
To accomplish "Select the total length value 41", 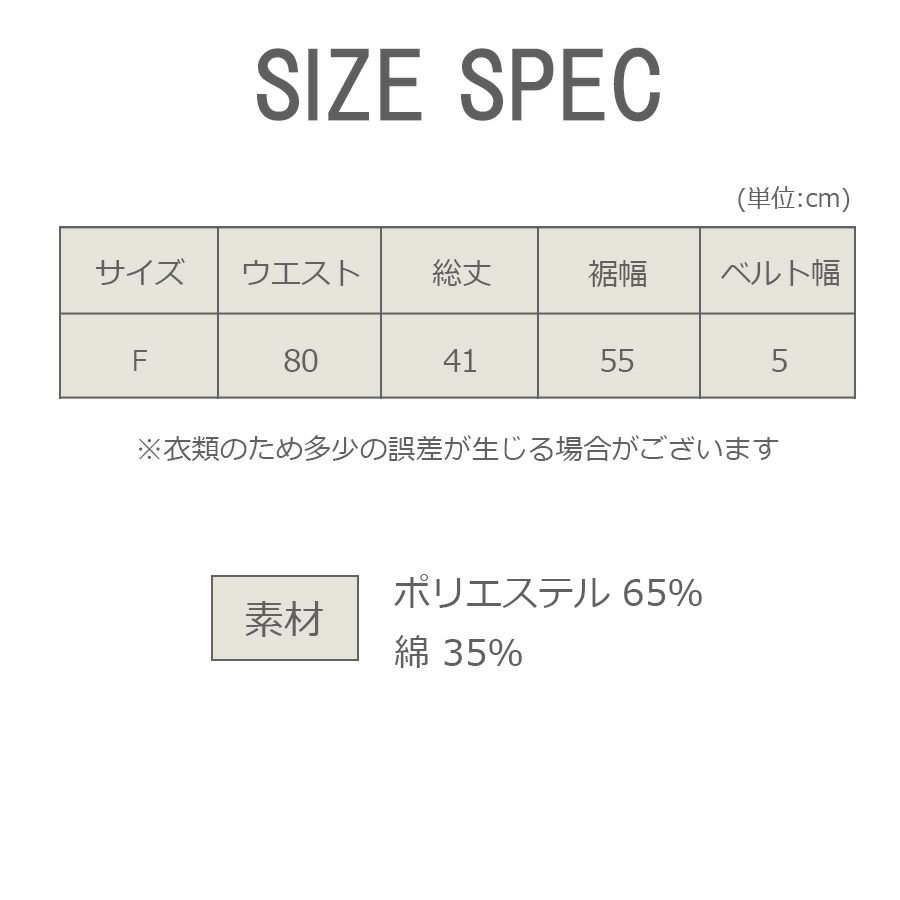I will tap(460, 360).
